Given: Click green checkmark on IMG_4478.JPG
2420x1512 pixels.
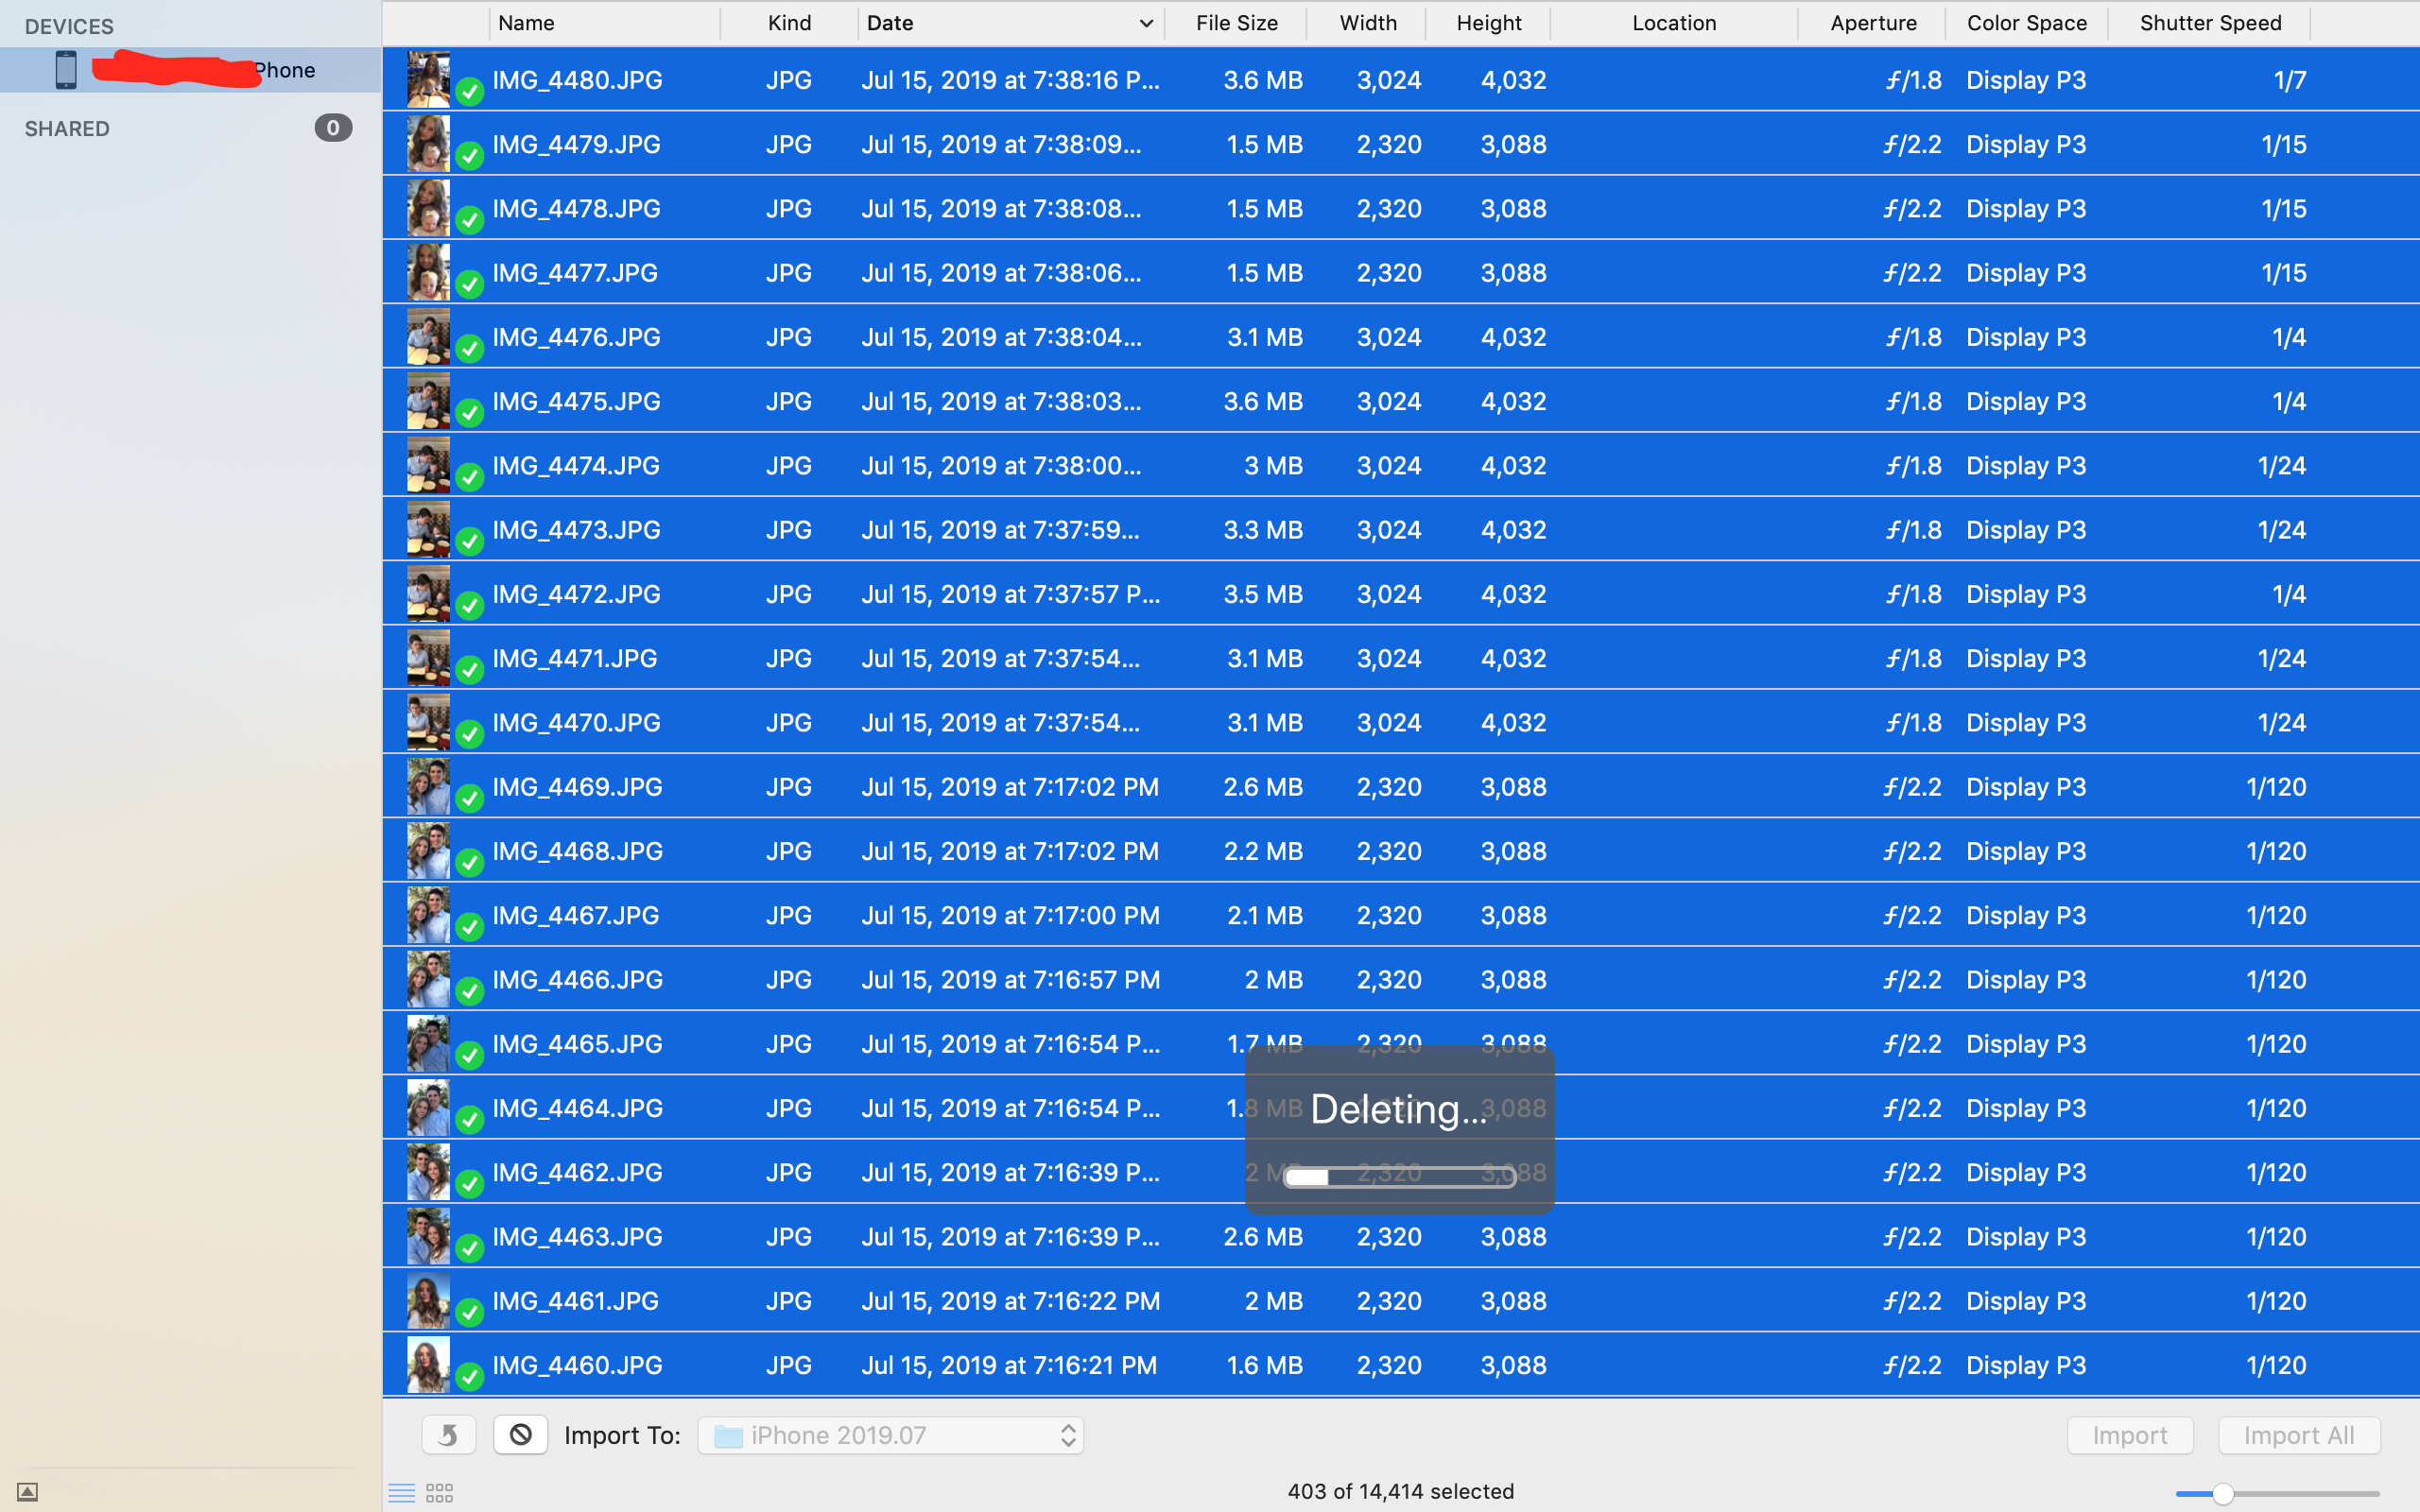Looking at the screenshot, I should point(470,220).
